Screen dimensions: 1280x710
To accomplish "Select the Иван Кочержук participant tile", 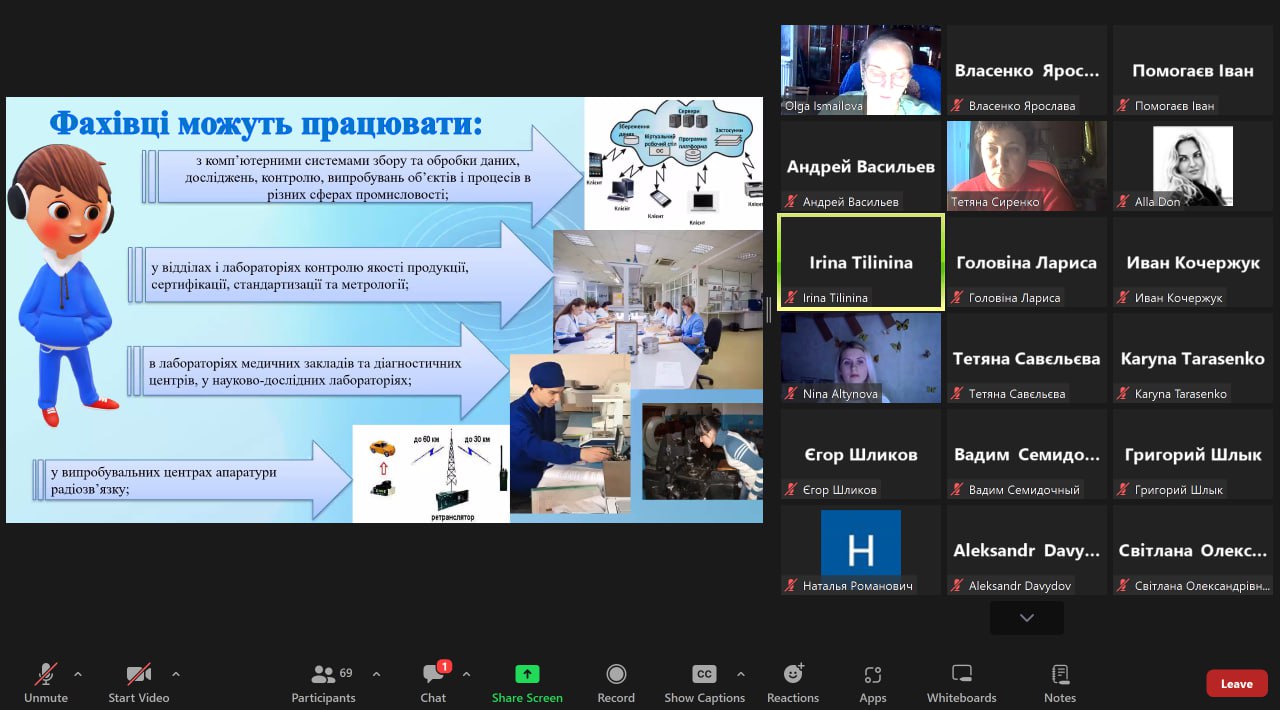I will coord(1193,262).
